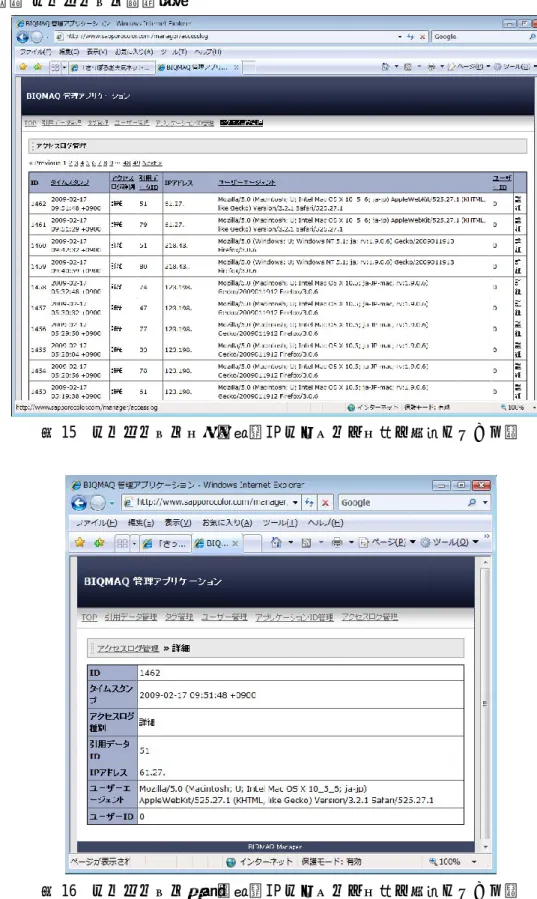Open Quick Tabs dropdown arrow in lower window

pos(134,543)
